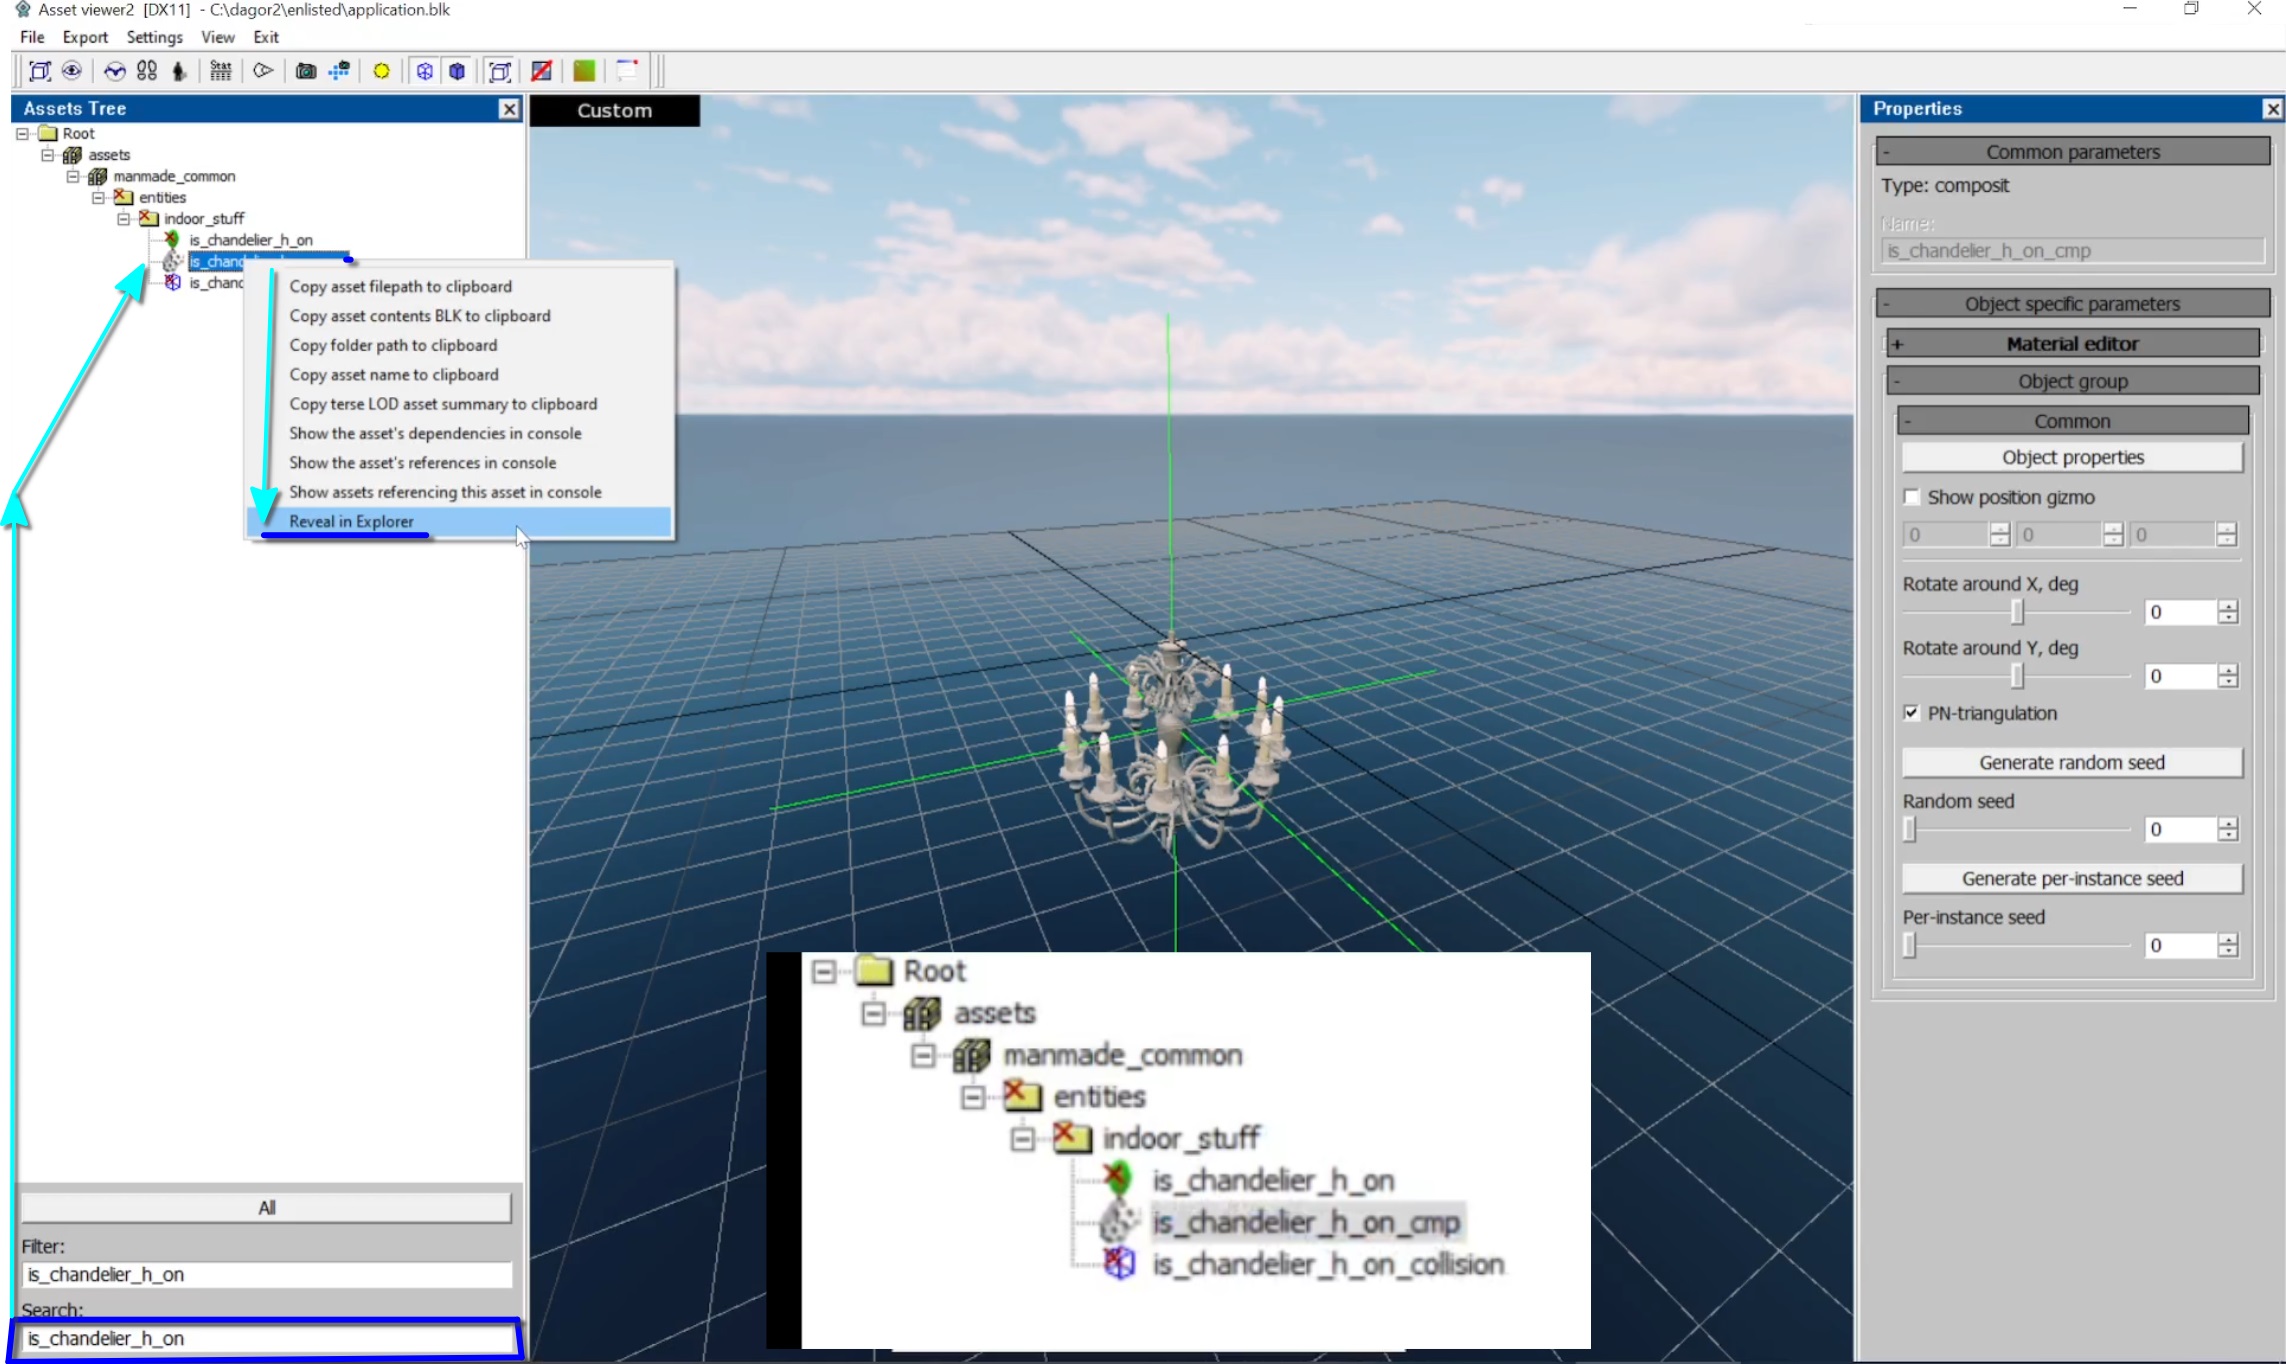This screenshot has width=2286, height=1364.
Task: Click the Filter text input field
Action: [266, 1274]
